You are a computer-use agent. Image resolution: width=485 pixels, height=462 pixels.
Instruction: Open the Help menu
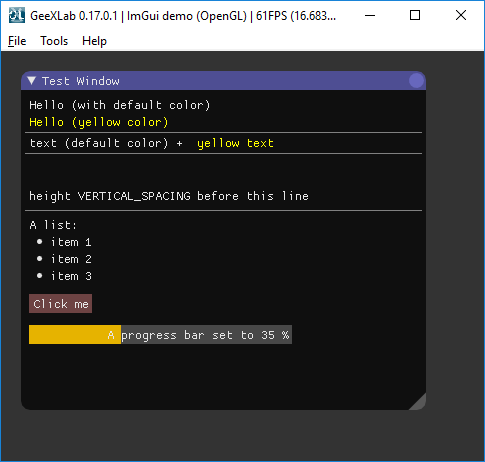[94, 41]
